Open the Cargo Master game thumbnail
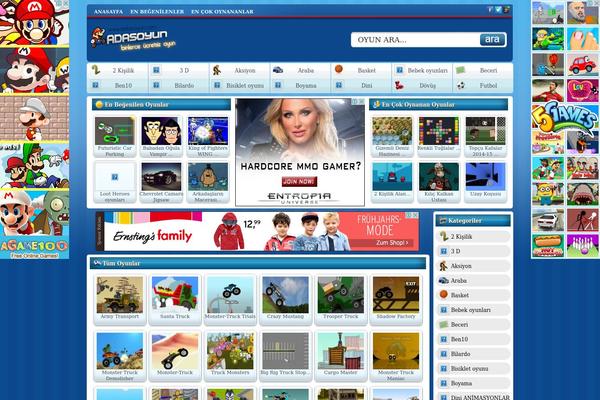This screenshot has height=400, width=600. pos(341,351)
